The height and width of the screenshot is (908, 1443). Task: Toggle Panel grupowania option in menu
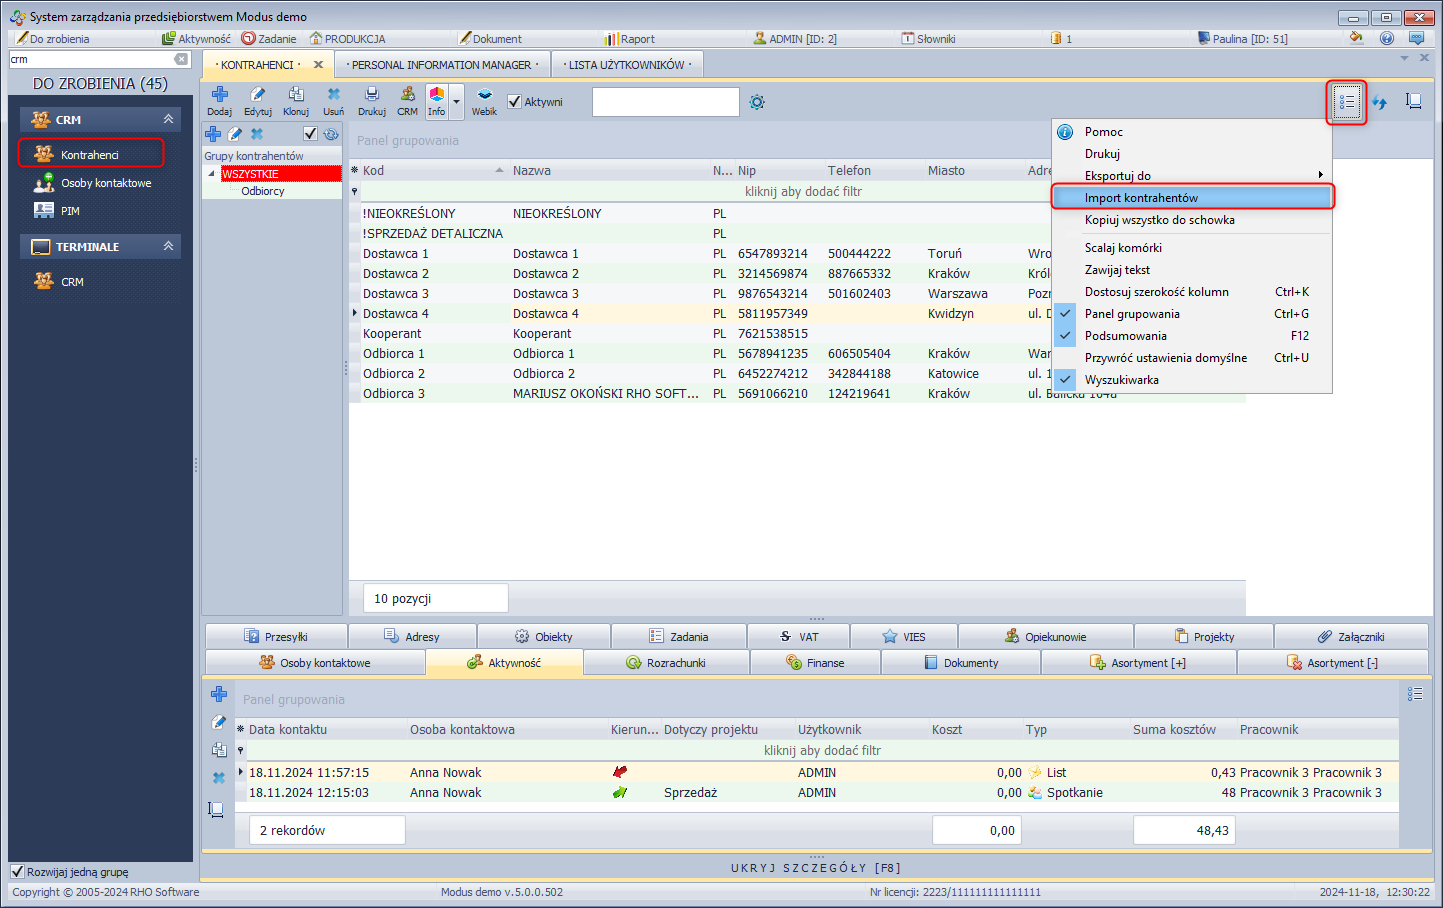pos(1132,314)
